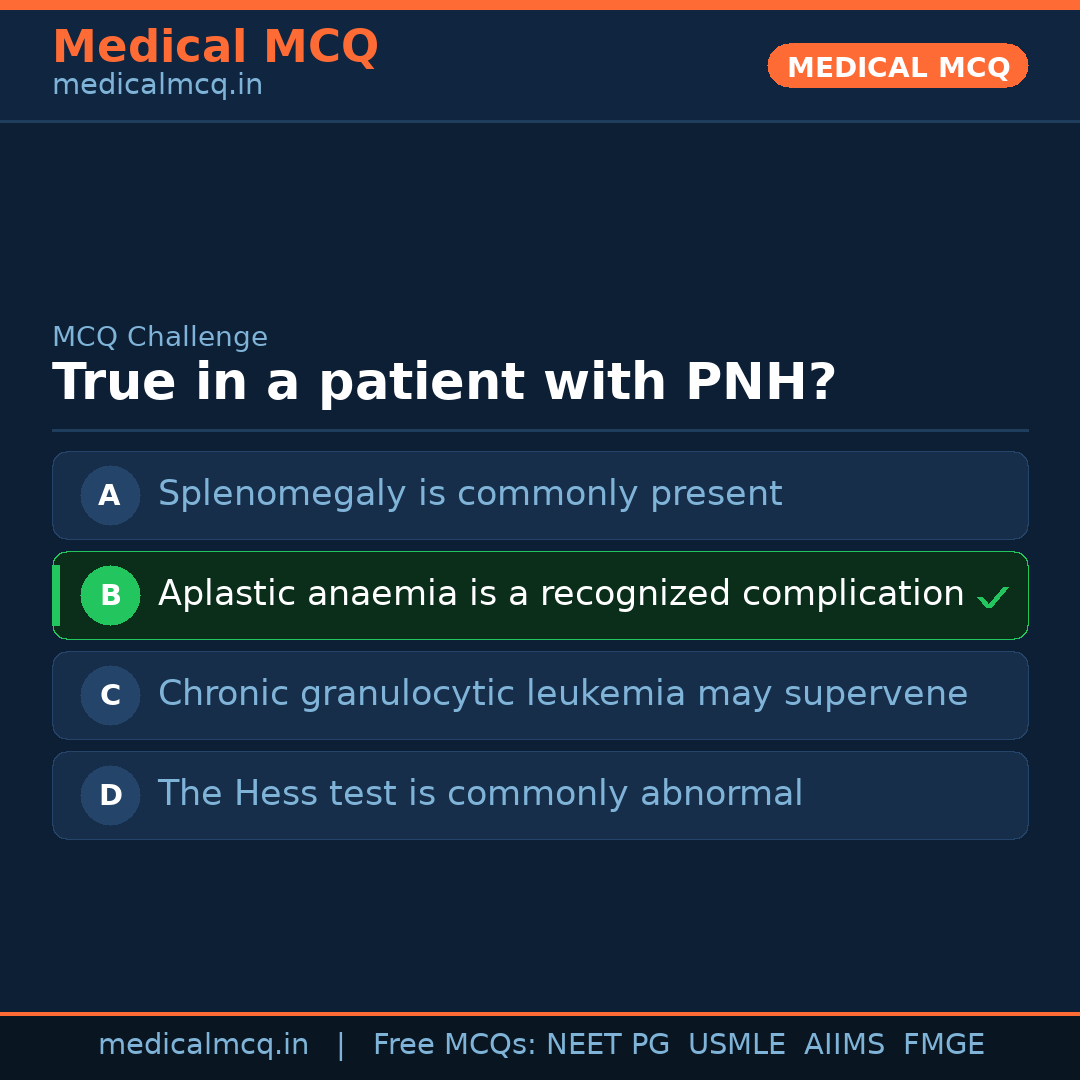
Task: Click the AIIMS label in footer
Action: [x=844, y=1045]
